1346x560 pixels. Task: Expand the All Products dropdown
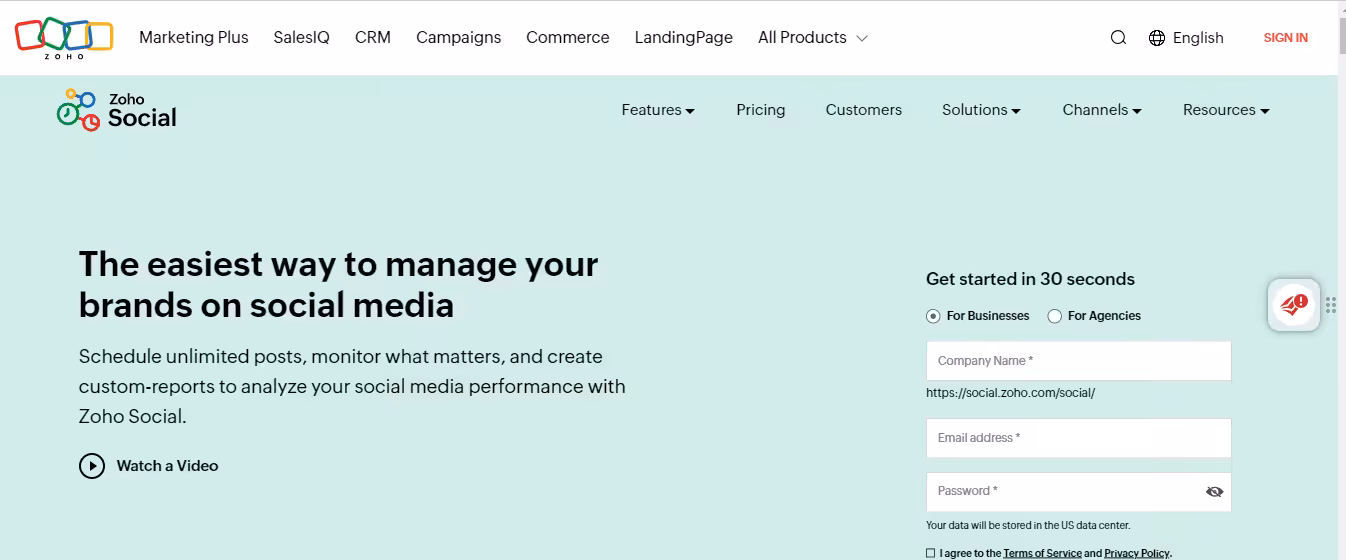[x=812, y=38]
